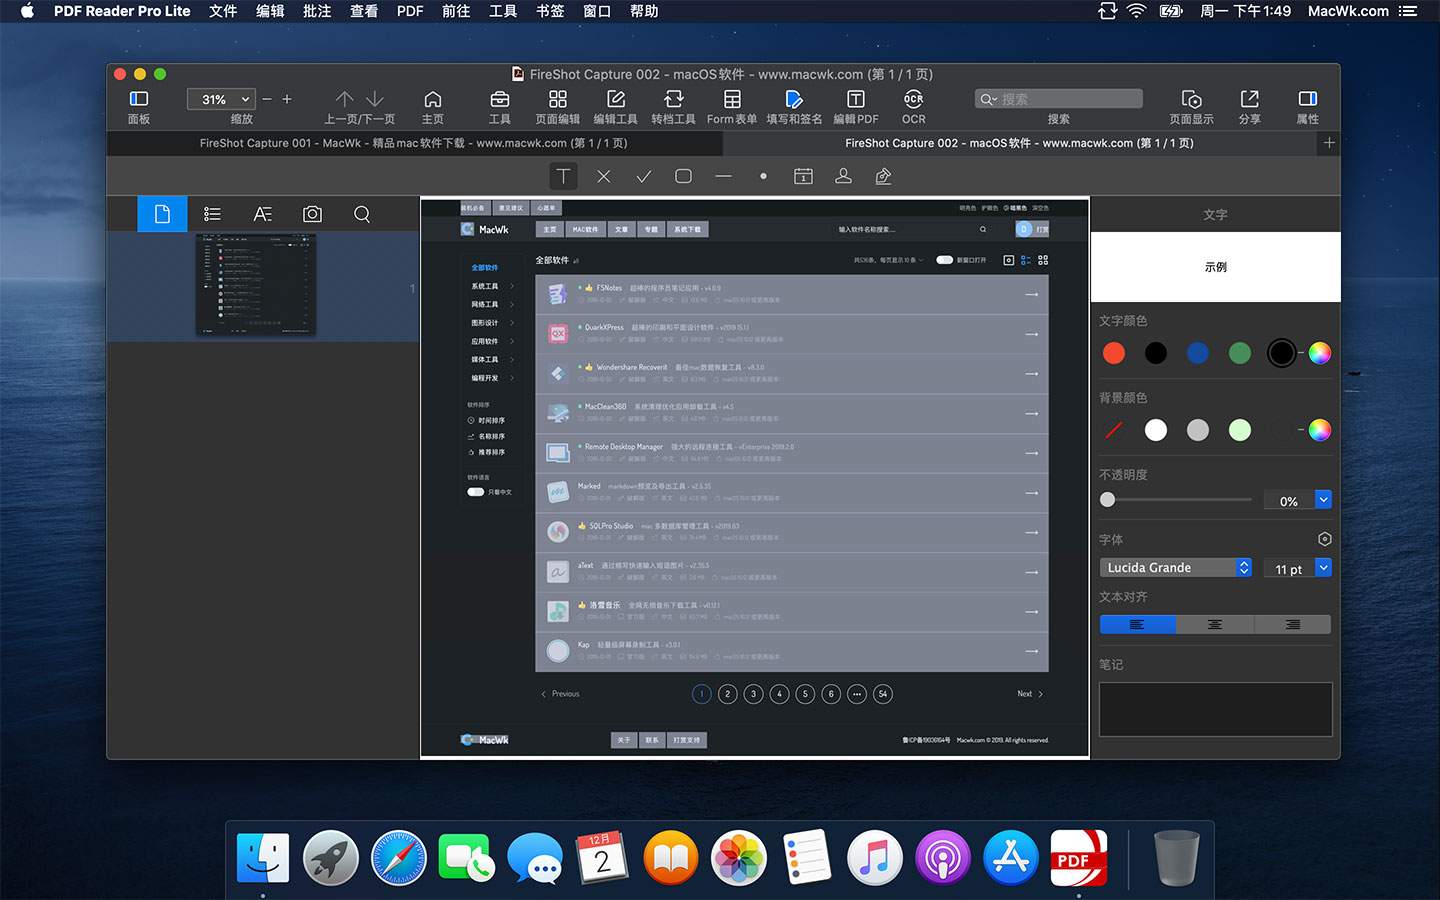Open the Lucida Grande font dropdown
This screenshot has height=900, width=1440.
1175,567
